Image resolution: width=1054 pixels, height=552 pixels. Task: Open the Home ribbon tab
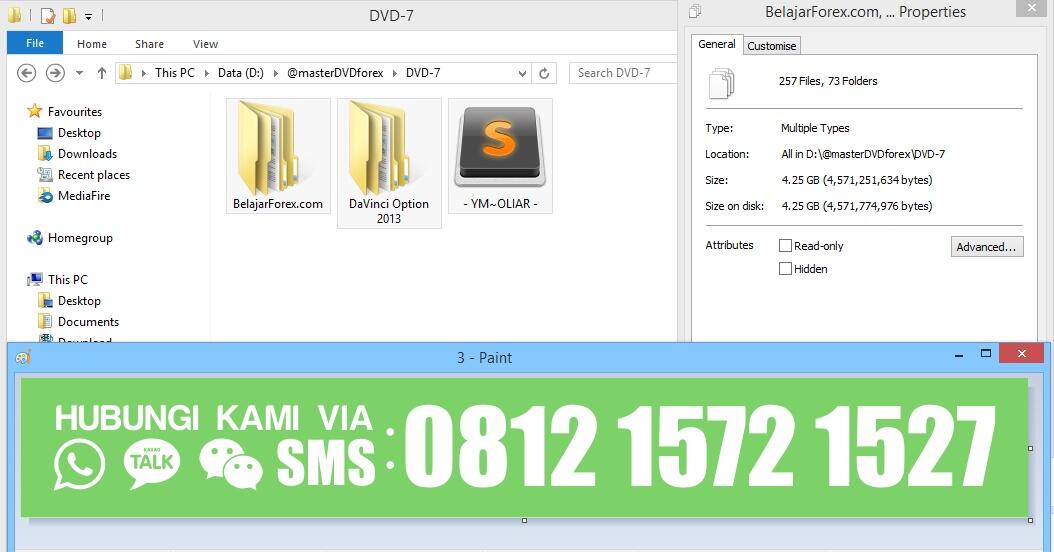pos(91,44)
